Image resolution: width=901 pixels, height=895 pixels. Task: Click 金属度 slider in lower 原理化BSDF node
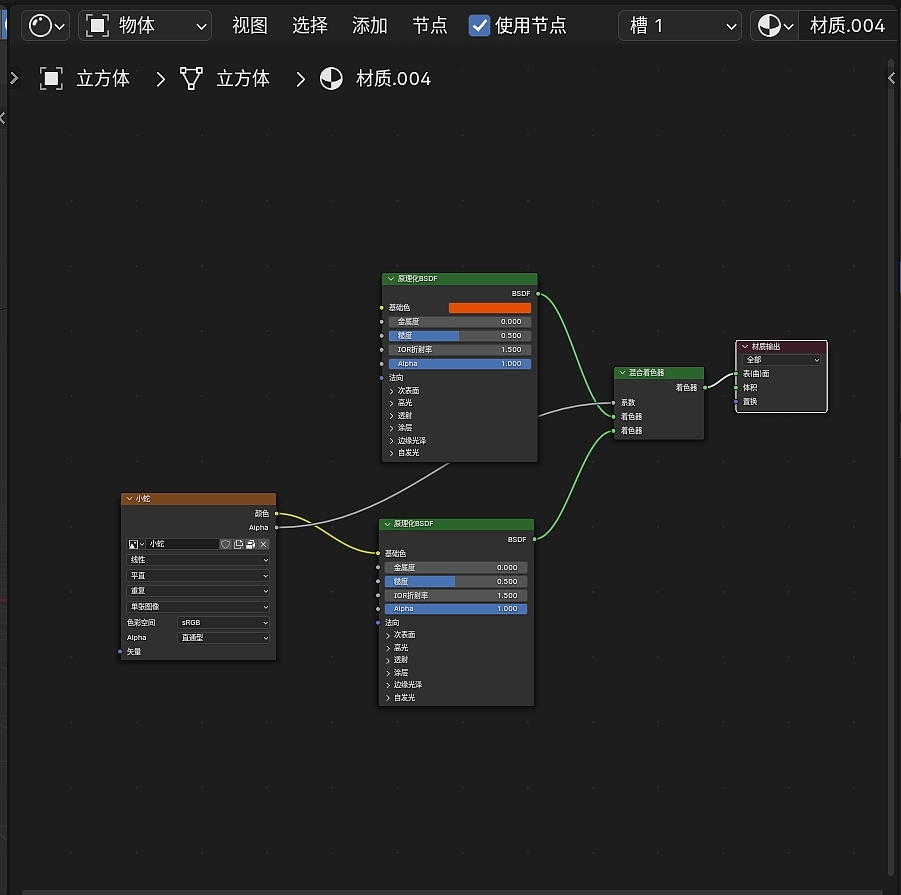[x=456, y=568]
